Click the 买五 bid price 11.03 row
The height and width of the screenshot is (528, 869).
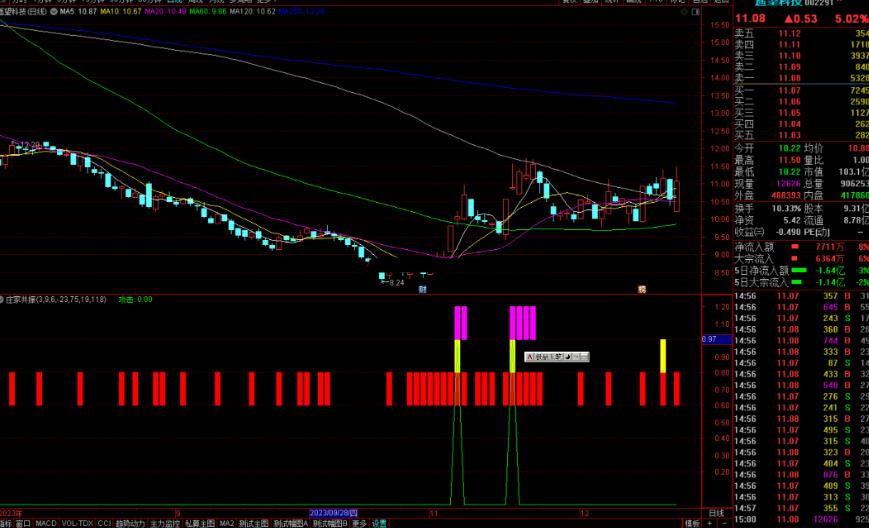click(x=801, y=135)
